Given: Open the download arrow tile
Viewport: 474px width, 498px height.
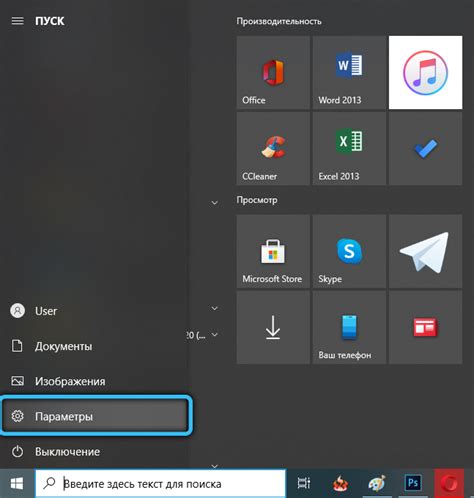Looking at the screenshot, I should pyautogui.click(x=273, y=327).
